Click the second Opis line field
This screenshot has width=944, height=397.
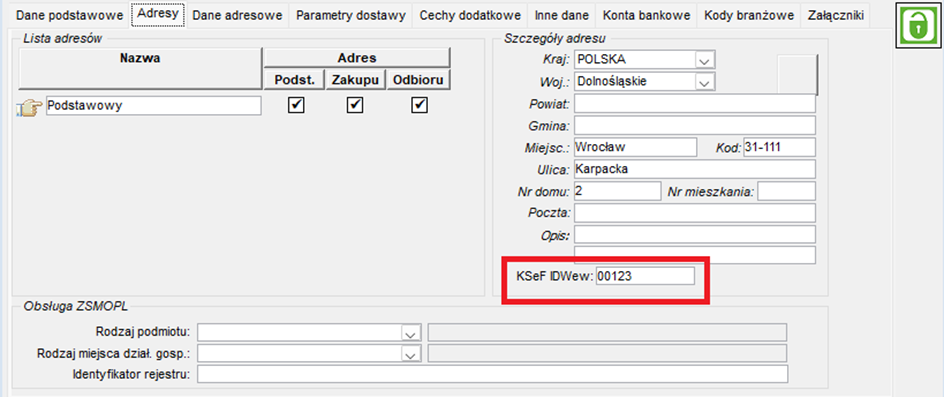[695, 255]
